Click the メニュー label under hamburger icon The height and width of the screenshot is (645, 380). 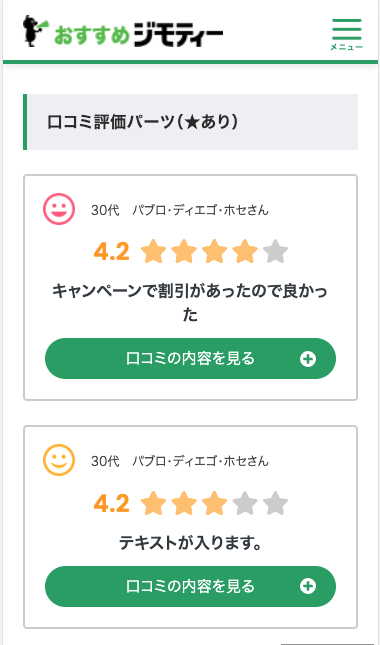coord(347,47)
